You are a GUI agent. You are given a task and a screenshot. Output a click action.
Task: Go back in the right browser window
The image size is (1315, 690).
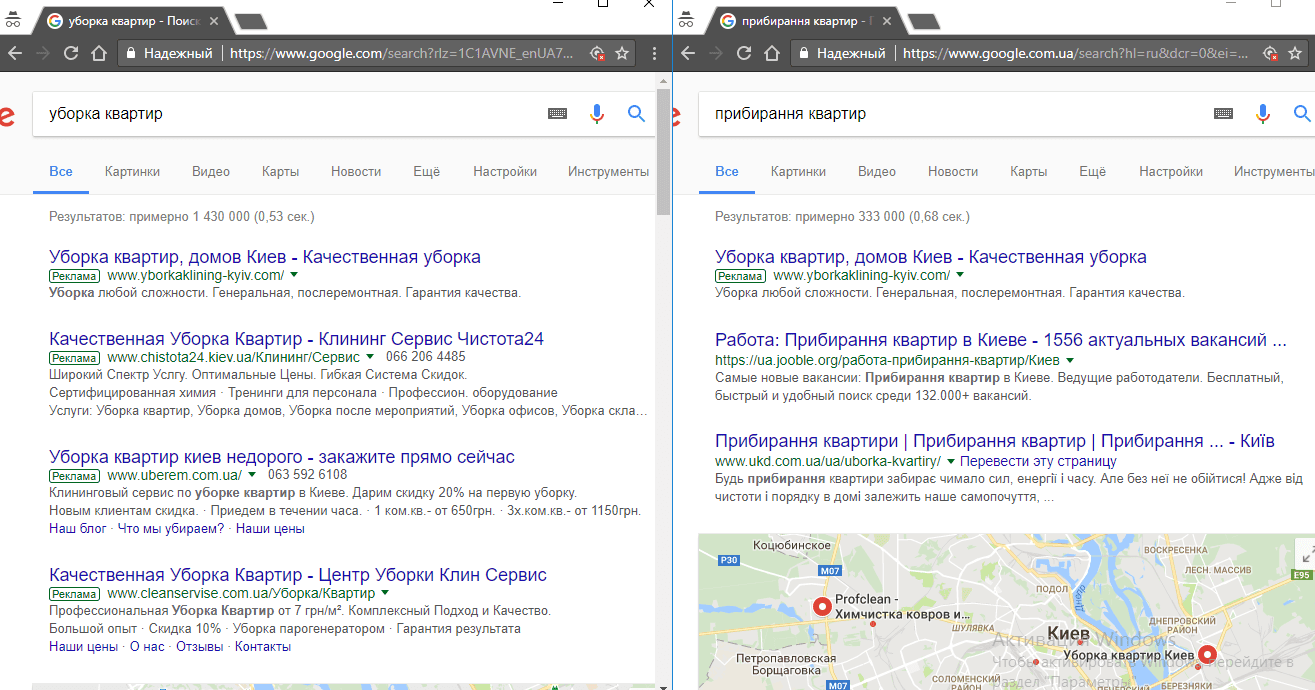click(x=687, y=53)
